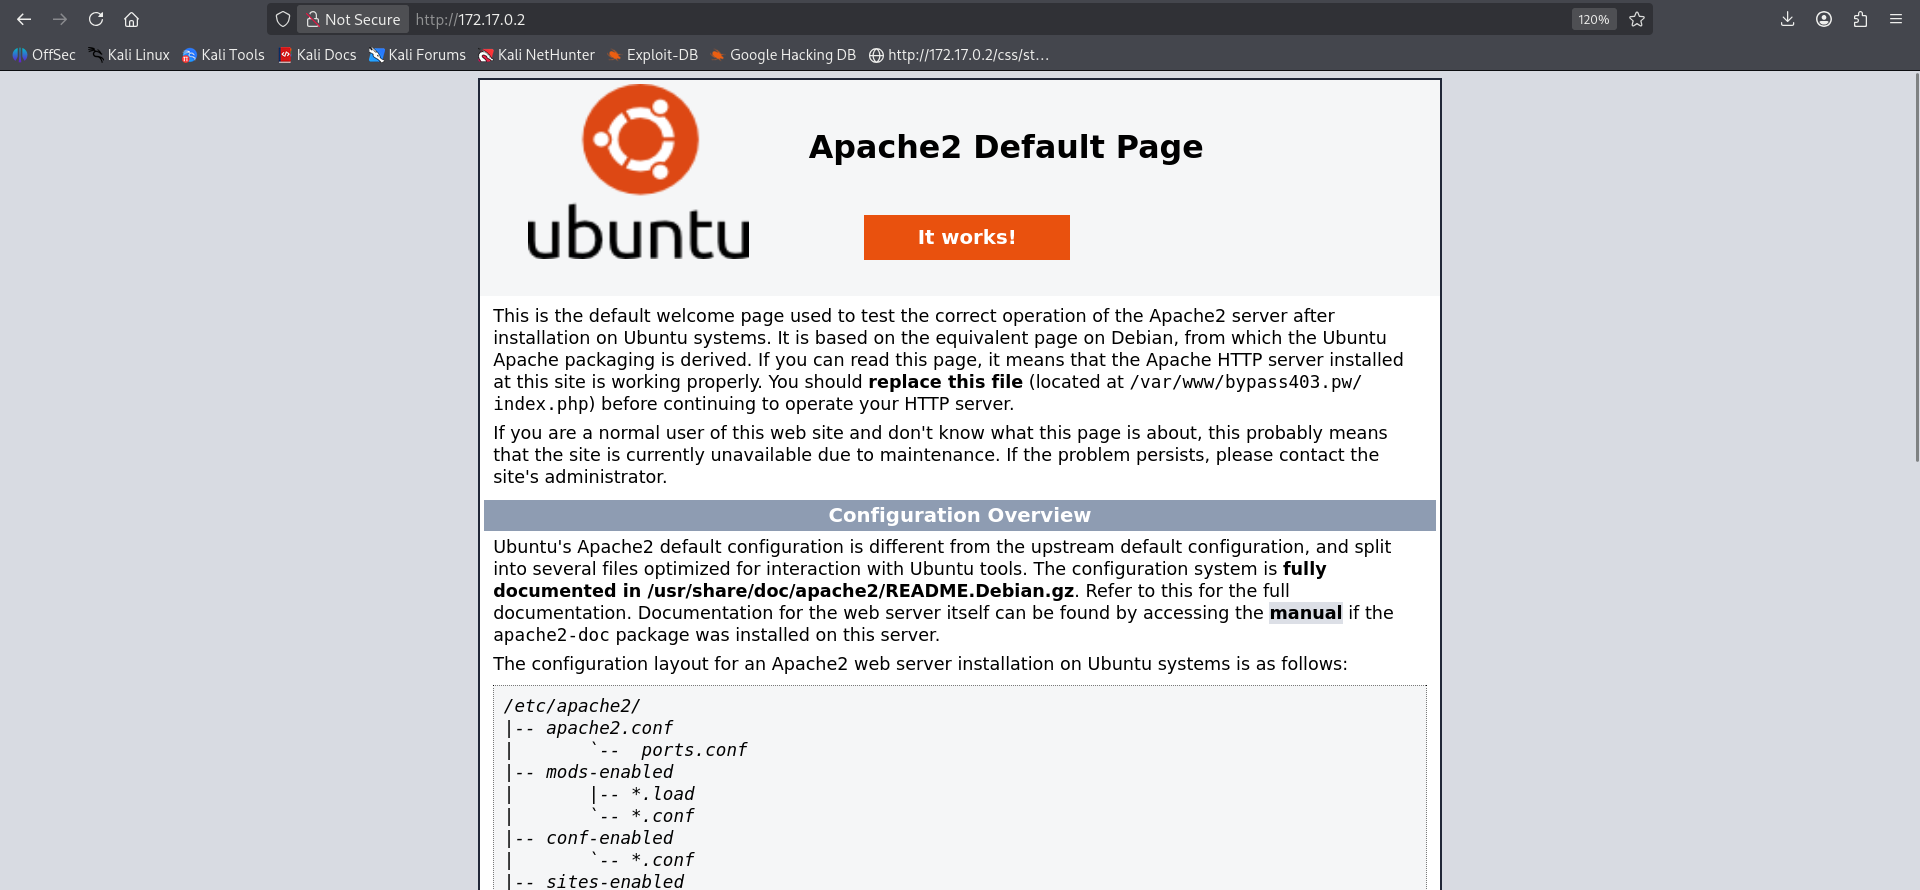This screenshot has height=890, width=1920.
Task: Open the browser home page
Action: (131, 19)
